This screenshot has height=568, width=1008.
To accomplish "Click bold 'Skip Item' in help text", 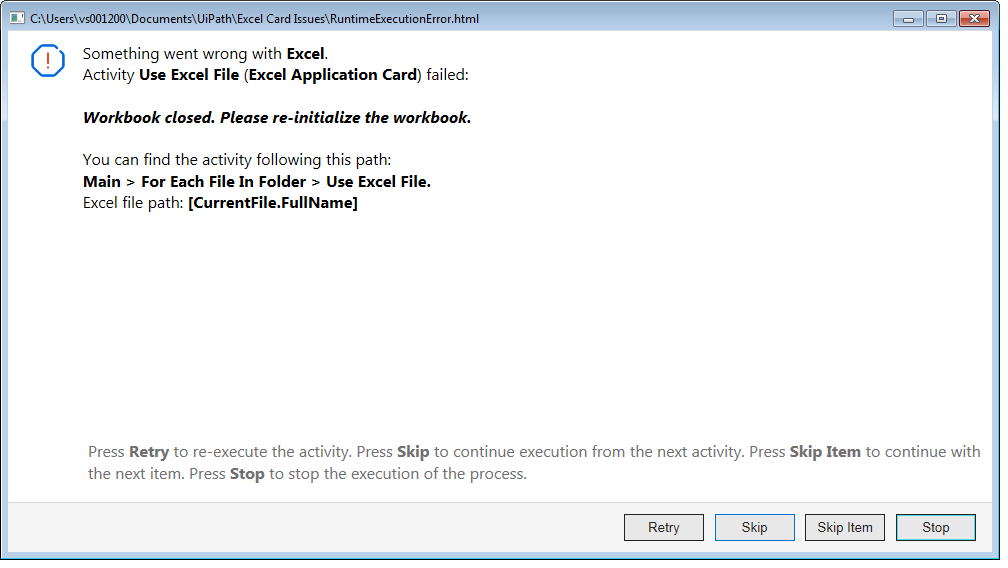I will (x=824, y=452).
